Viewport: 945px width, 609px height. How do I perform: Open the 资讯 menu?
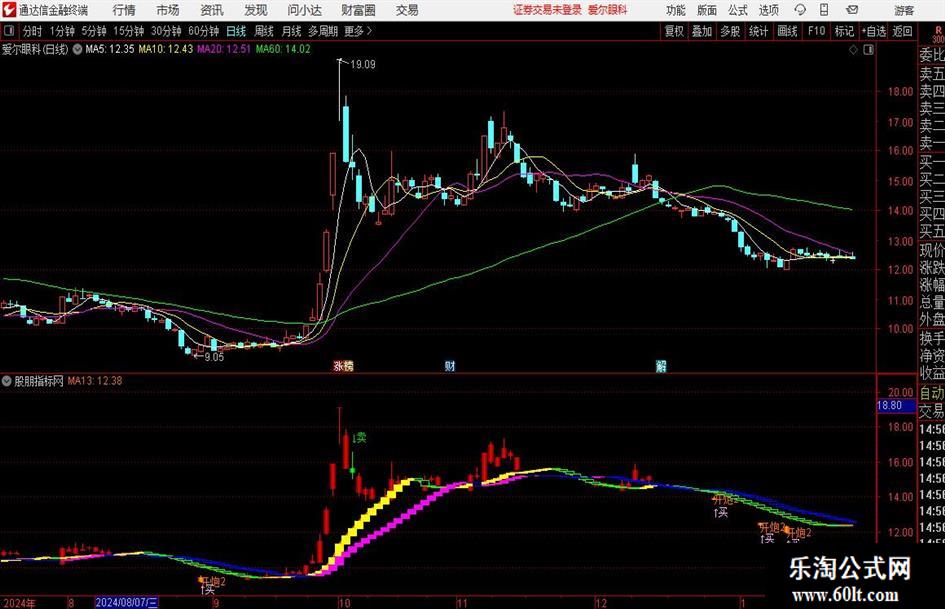[212, 10]
